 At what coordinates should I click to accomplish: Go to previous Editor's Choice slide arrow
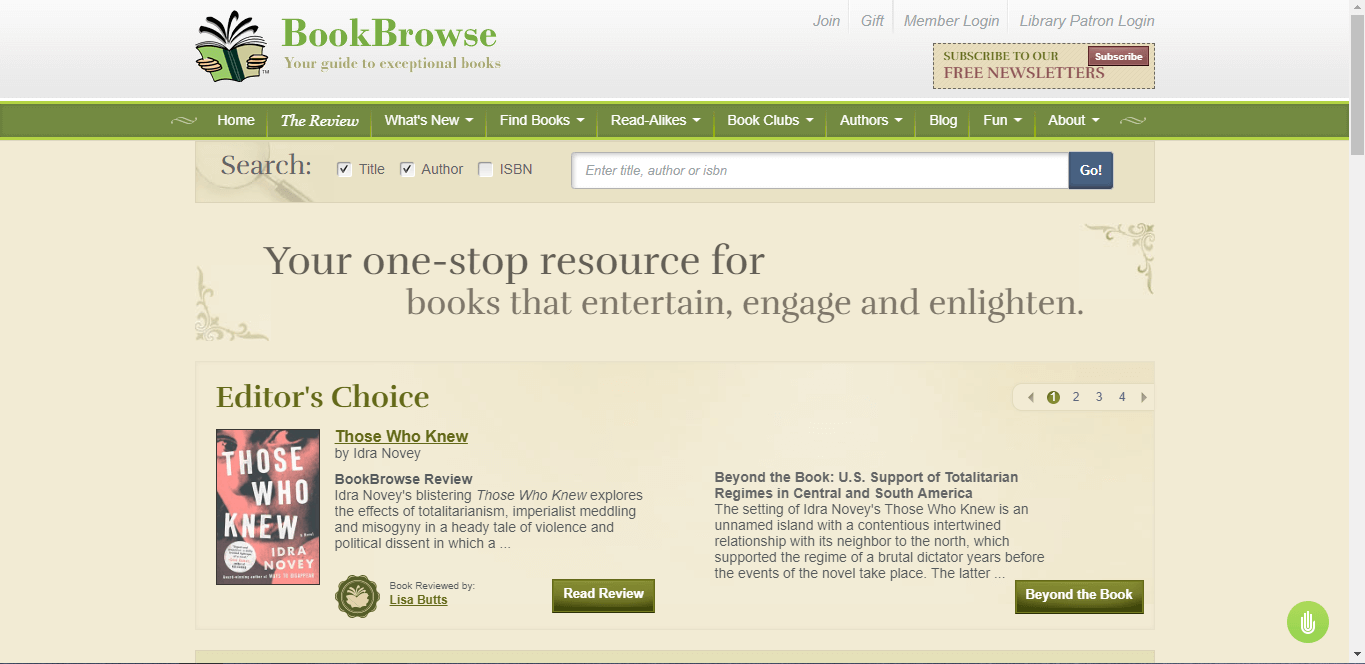tap(1031, 397)
